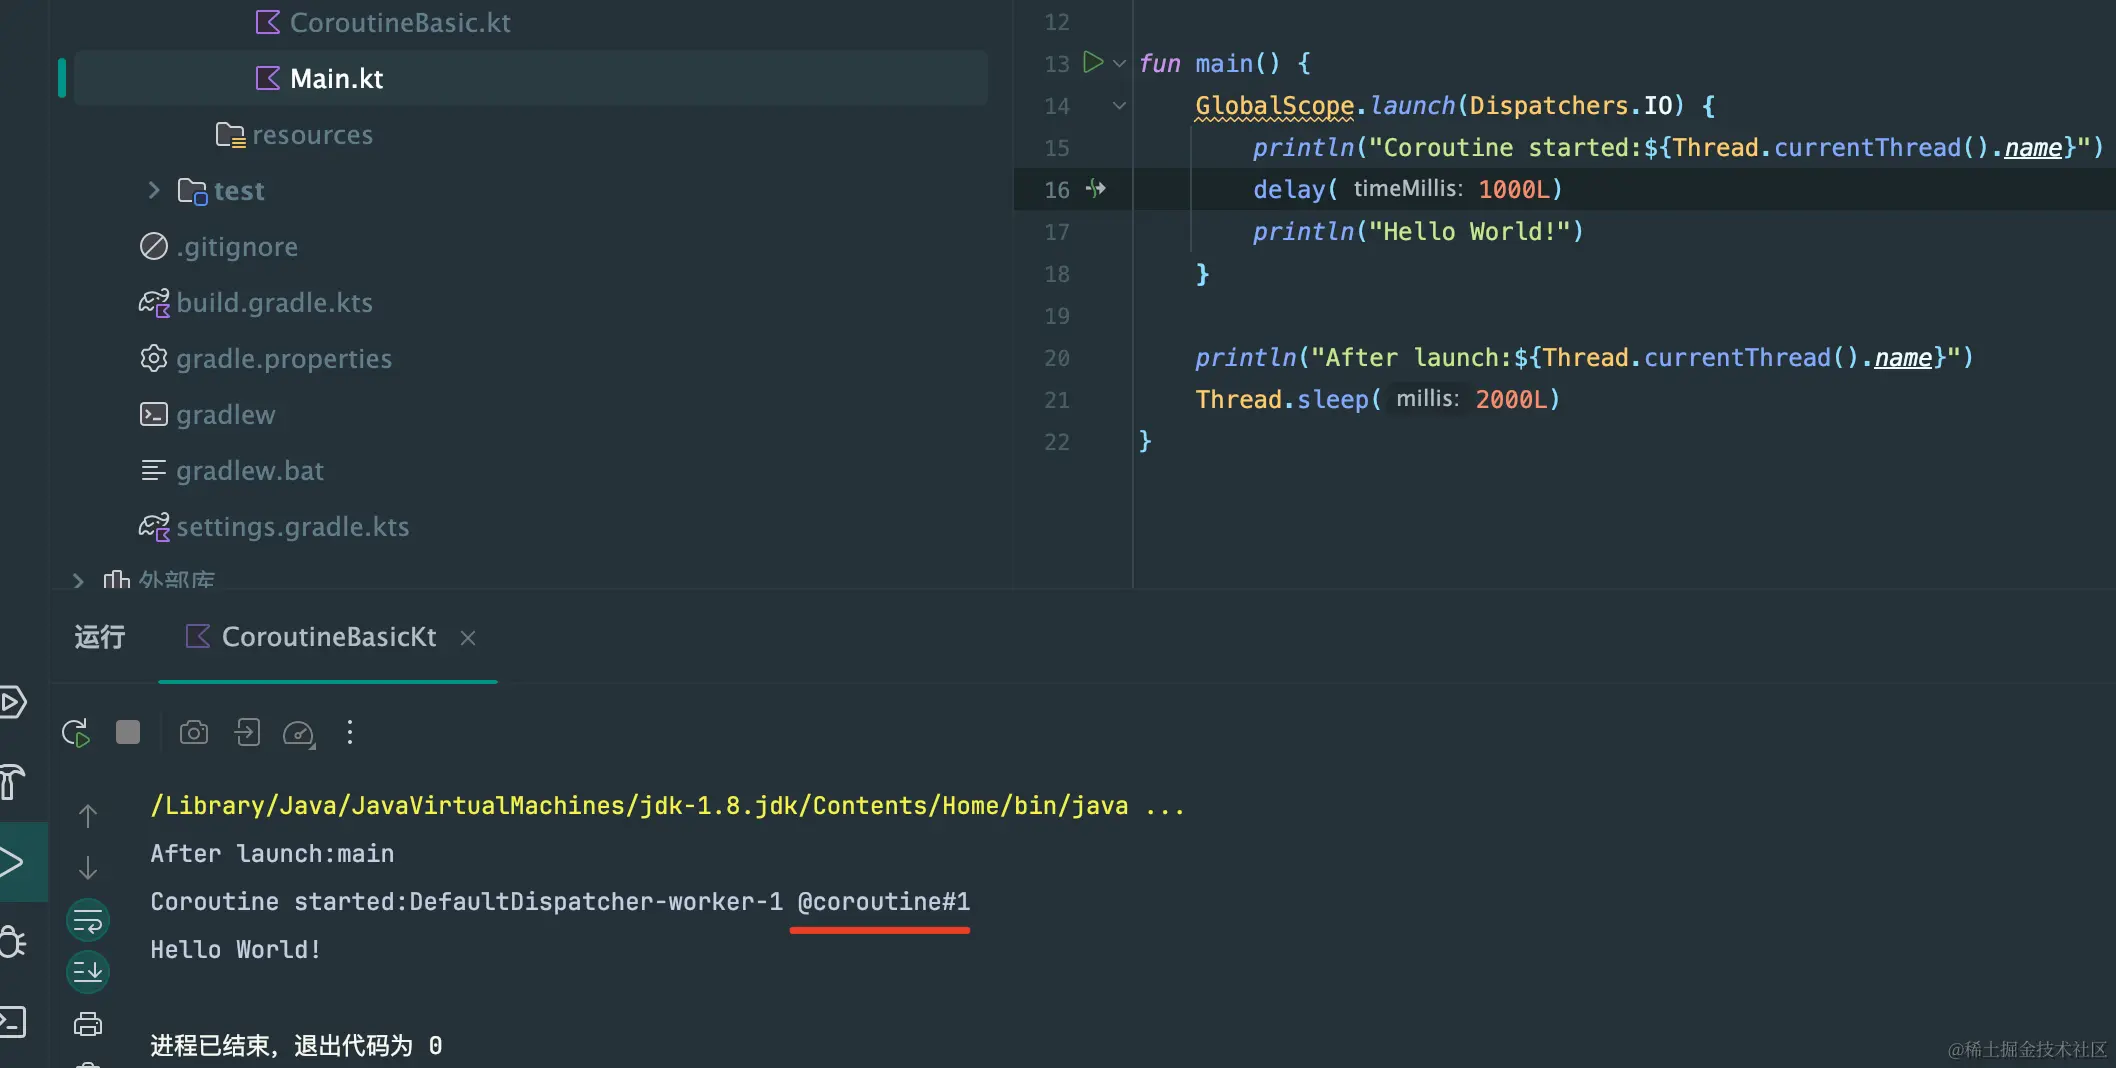
Task: Open more run toolbar options
Action: (x=350, y=733)
